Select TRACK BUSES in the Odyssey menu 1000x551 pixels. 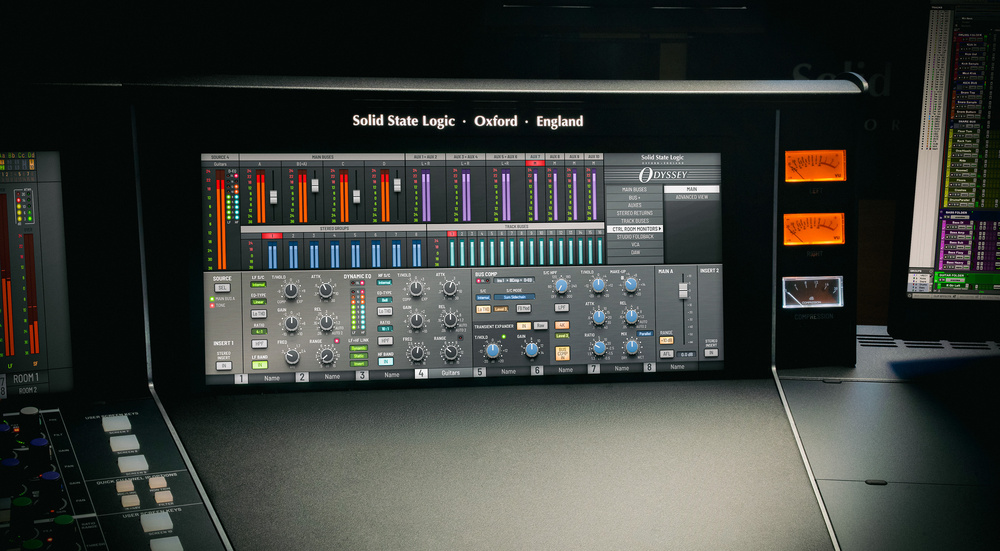click(635, 221)
